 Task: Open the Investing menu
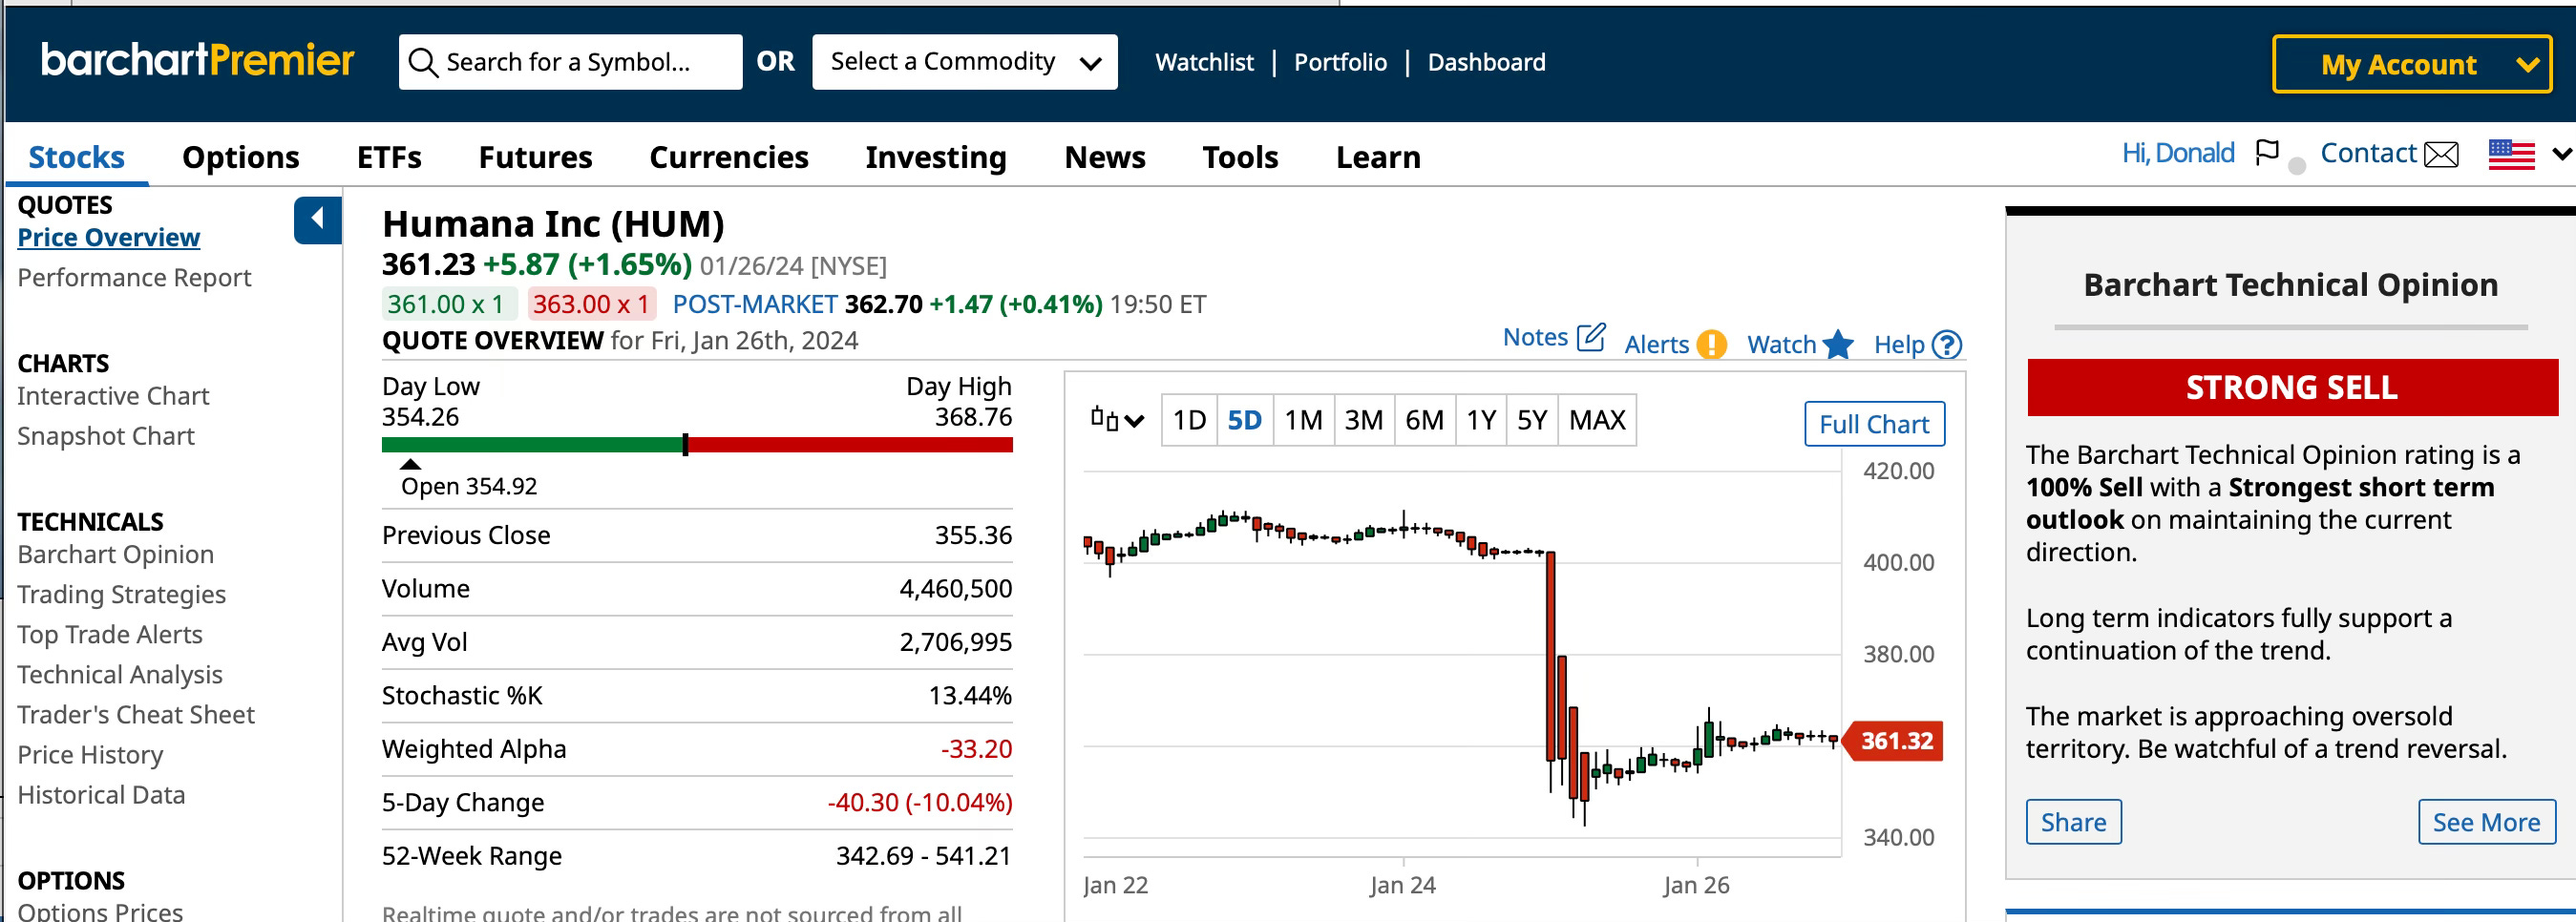[x=935, y=157]
